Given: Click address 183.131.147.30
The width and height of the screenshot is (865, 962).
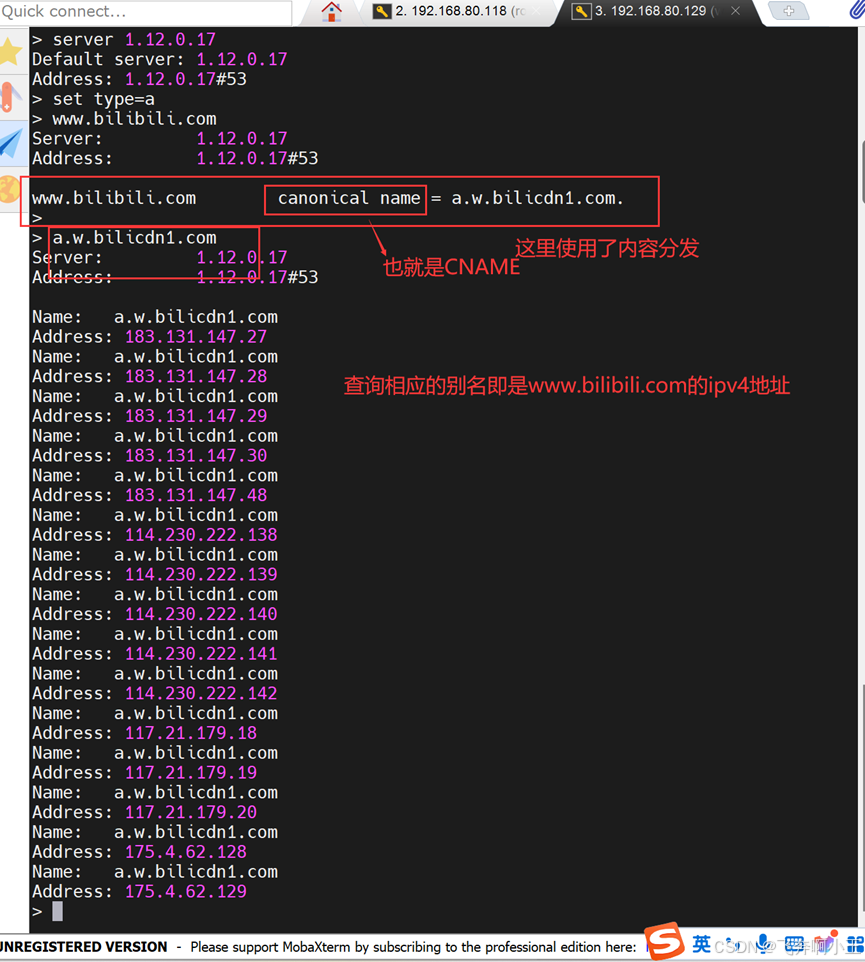Looking at the screenshot, I should coord(196,456).
